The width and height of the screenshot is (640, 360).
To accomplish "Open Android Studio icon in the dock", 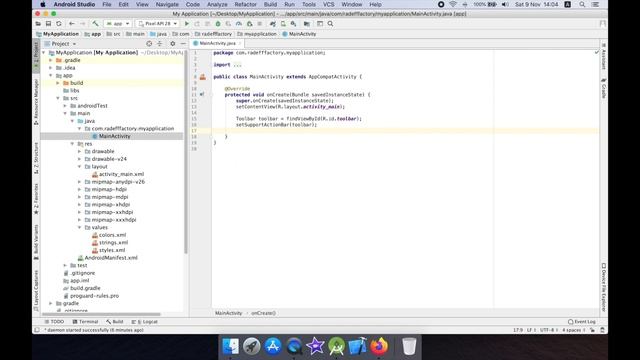I will coord(336,346).
